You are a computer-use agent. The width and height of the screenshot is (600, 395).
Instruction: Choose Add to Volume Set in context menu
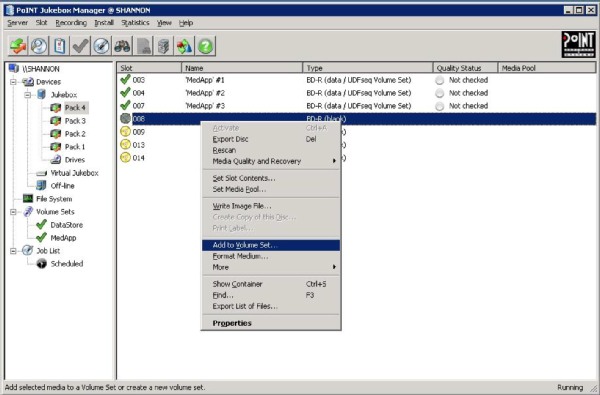coord(271,245)
